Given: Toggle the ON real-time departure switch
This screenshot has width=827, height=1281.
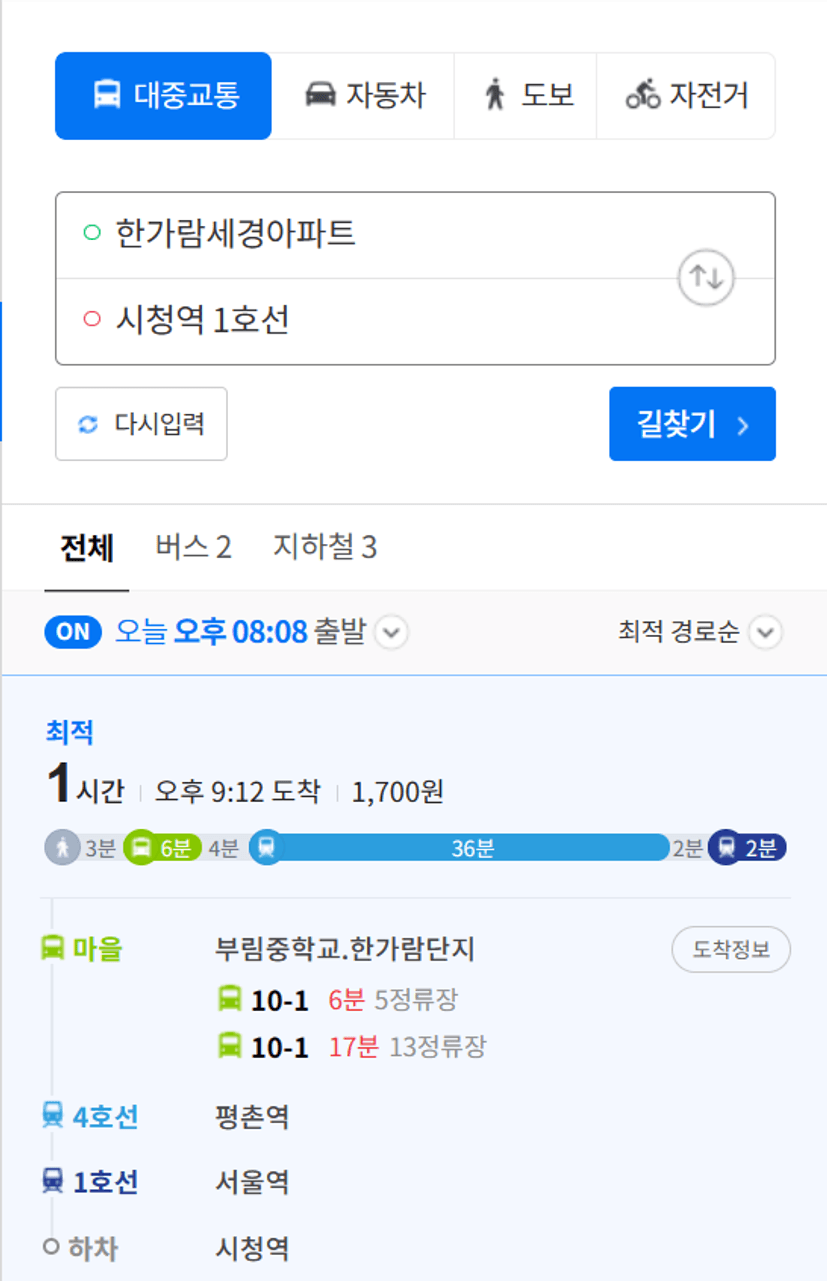Looking at the screenshot, I should pos(73,632).
